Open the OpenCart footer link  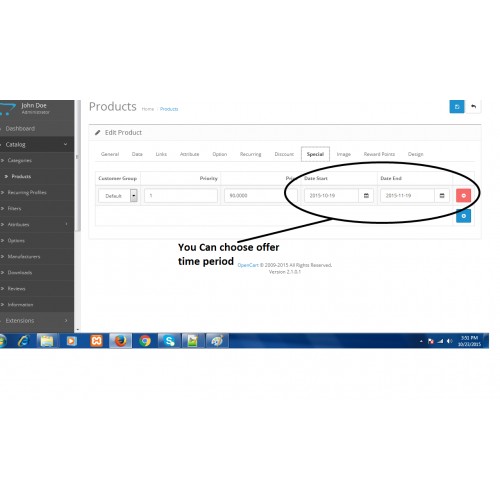tap(248, 265)
